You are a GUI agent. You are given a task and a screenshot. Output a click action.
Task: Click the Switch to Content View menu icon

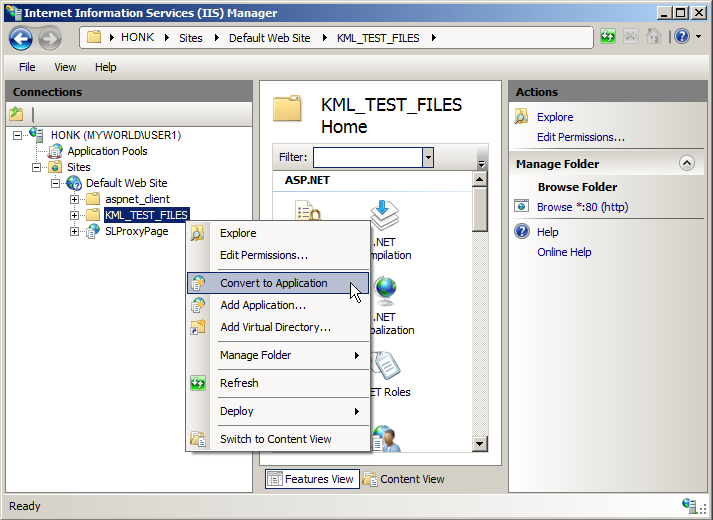(x=198, y=439)
